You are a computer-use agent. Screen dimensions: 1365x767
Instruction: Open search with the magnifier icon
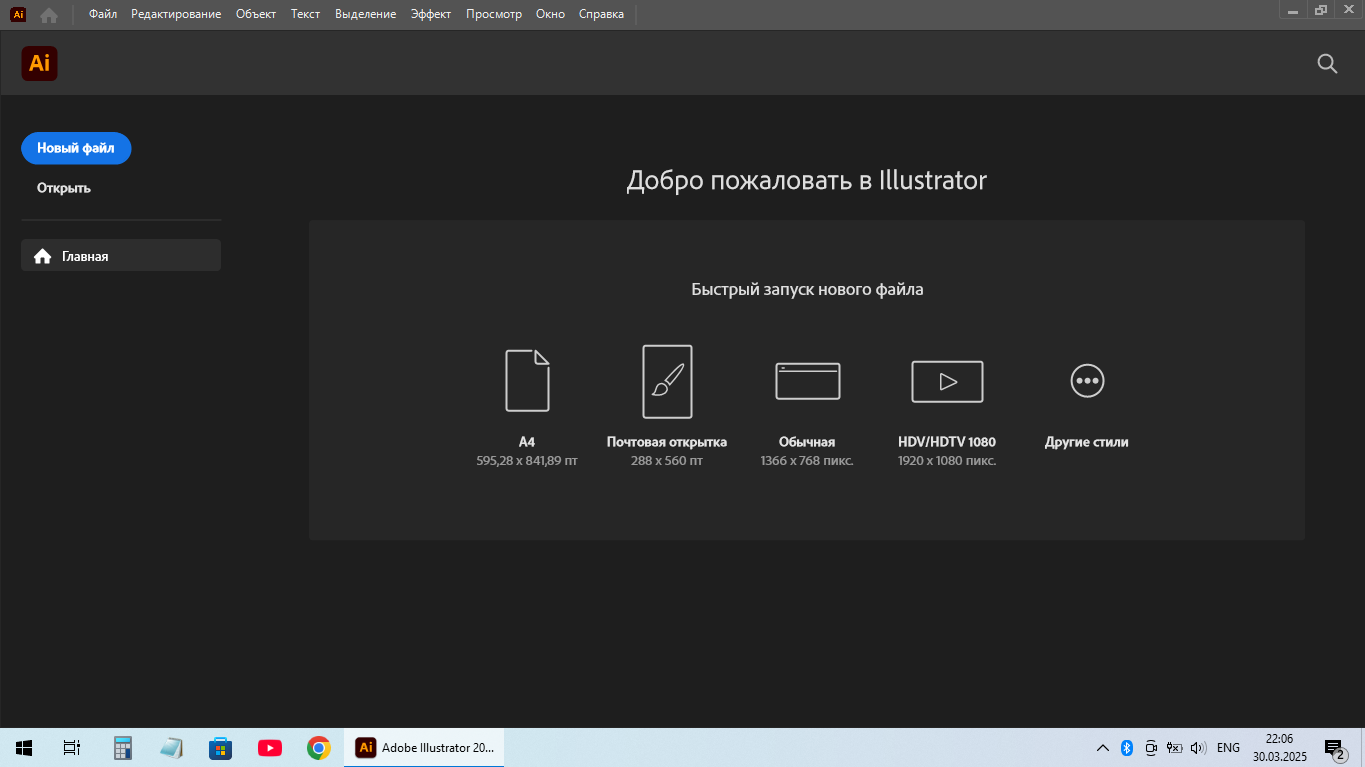(1327, 64)
